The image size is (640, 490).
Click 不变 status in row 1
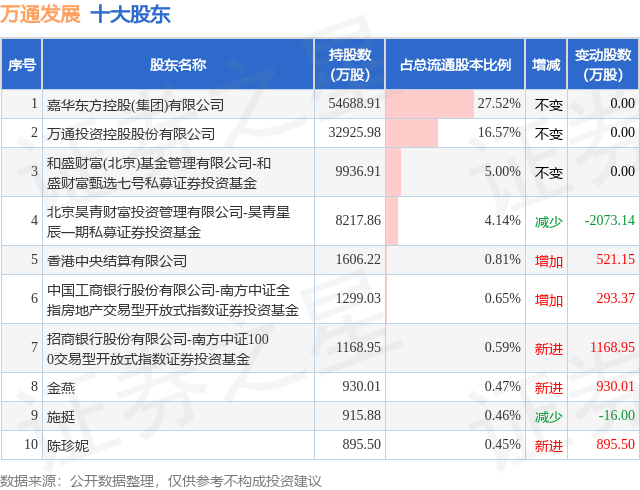tap(549, 105)
